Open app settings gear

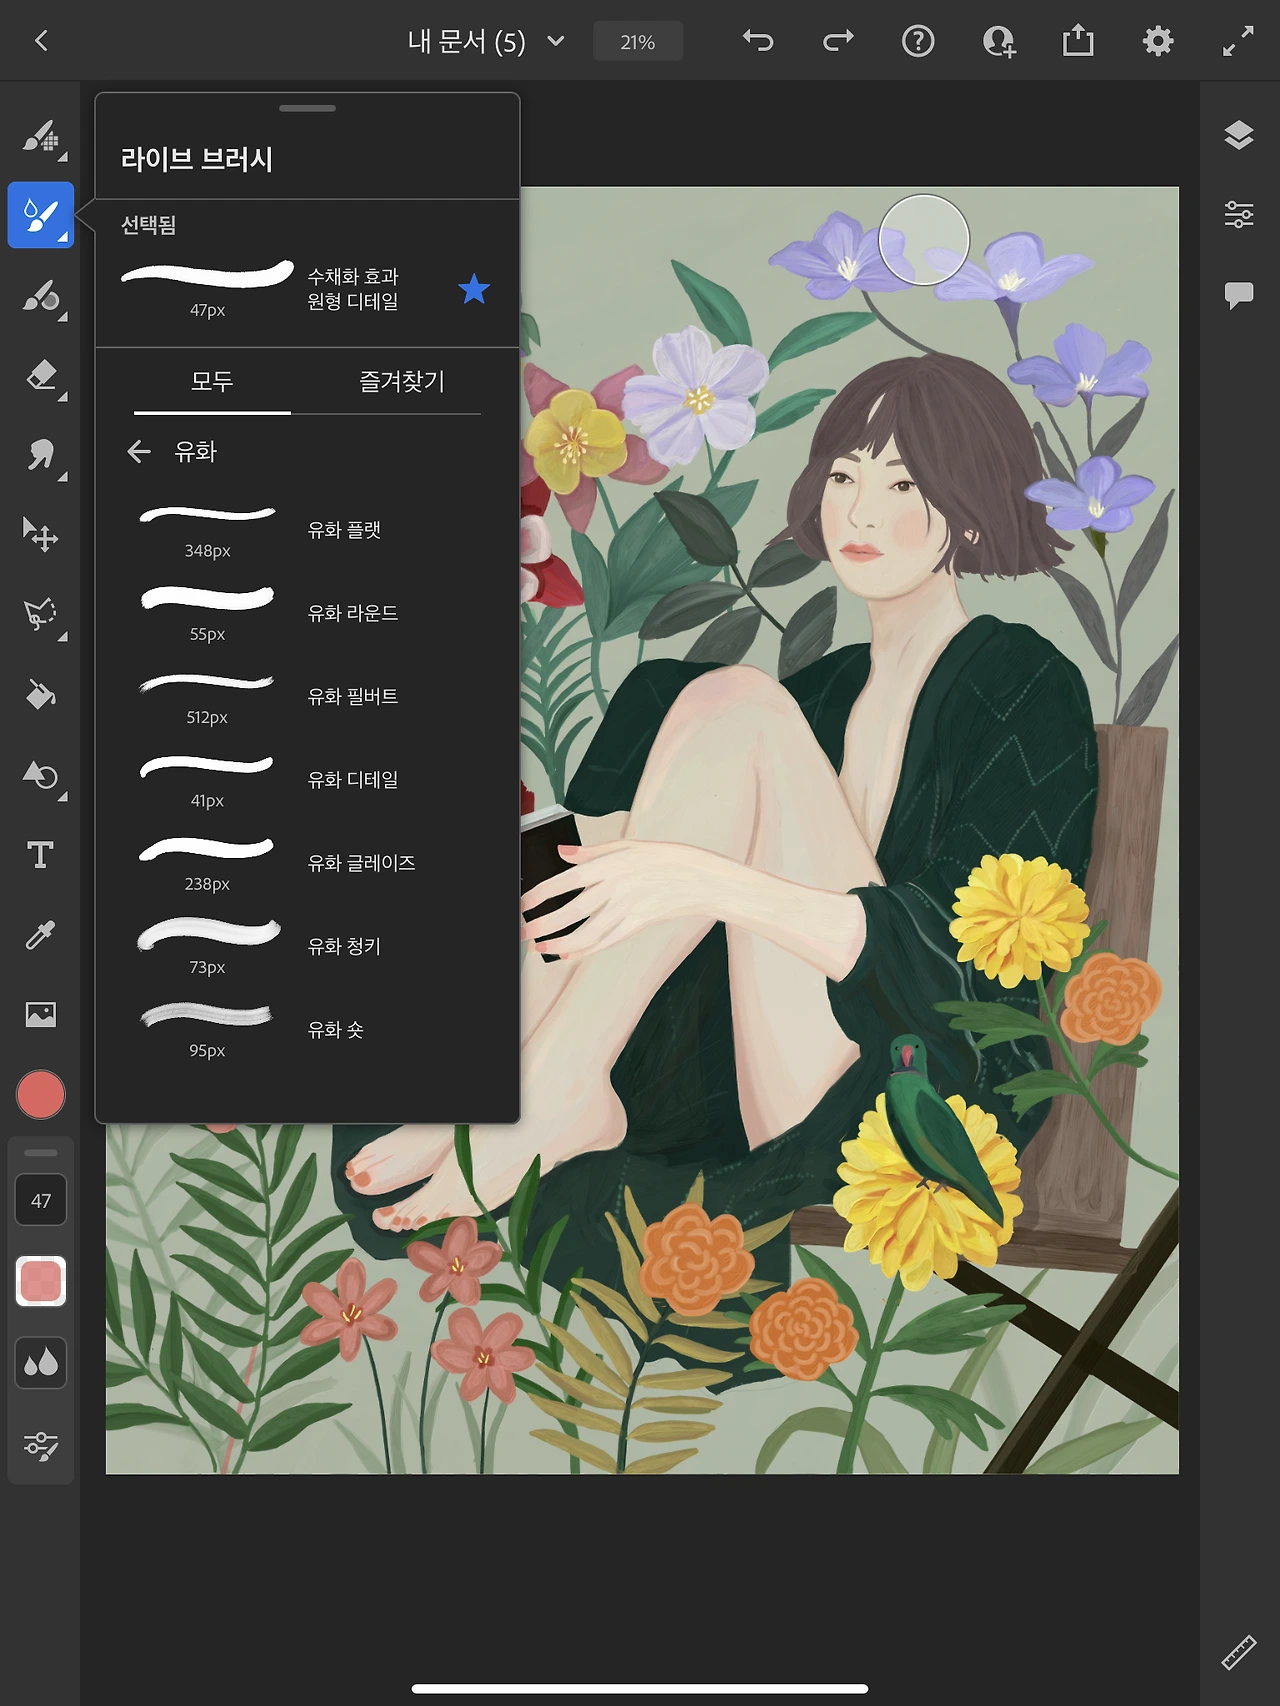(x=1158, y=41)
